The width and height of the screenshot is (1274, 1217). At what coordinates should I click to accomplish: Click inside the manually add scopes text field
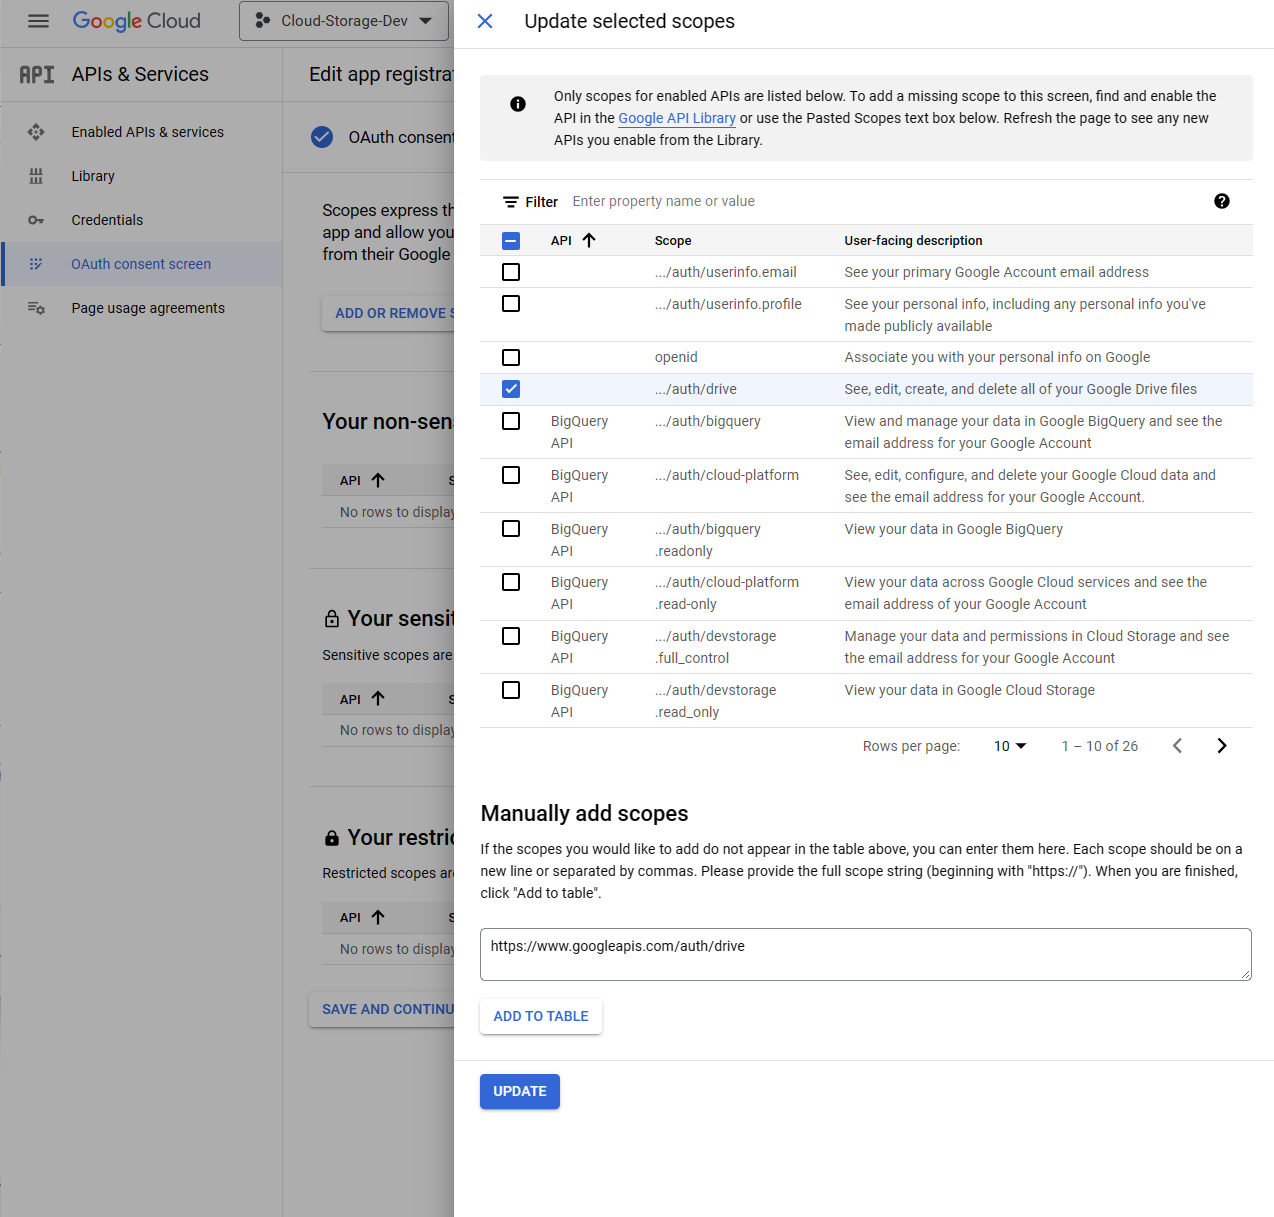coord(865,954)
